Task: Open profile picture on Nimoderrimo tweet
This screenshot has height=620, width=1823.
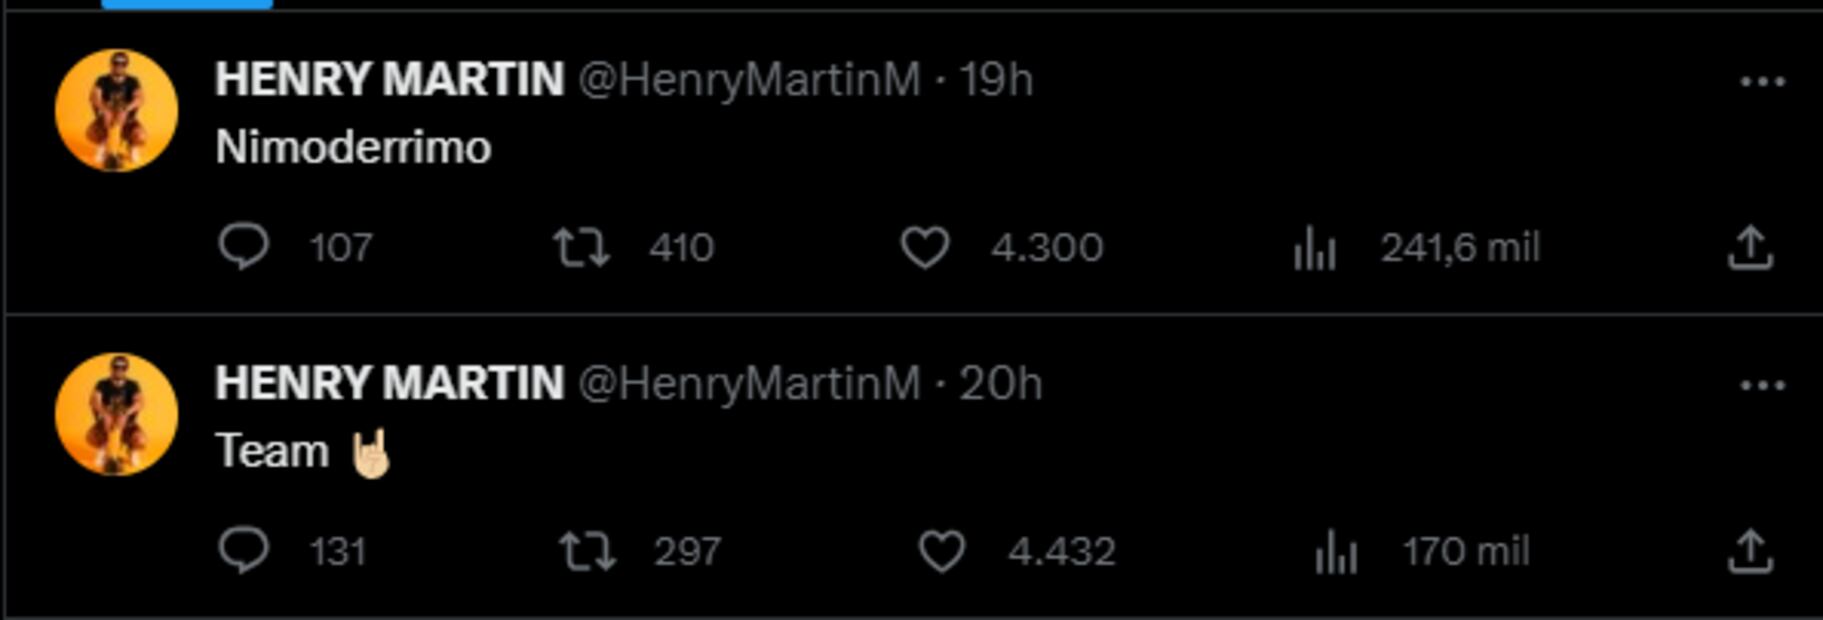Action: (x=116, y=111)
